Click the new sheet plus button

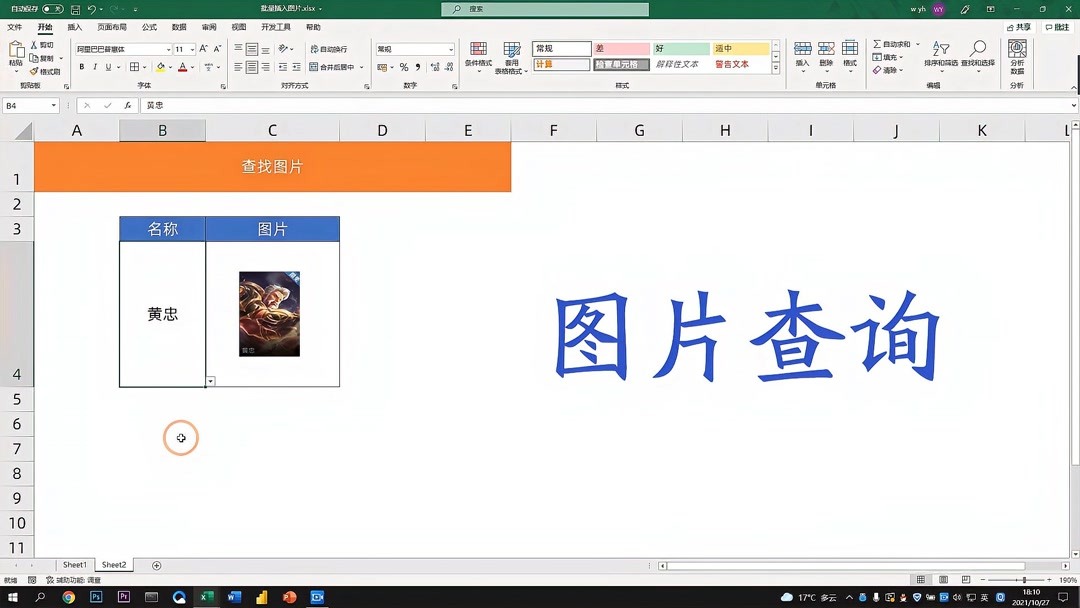[x=156, y=564]
